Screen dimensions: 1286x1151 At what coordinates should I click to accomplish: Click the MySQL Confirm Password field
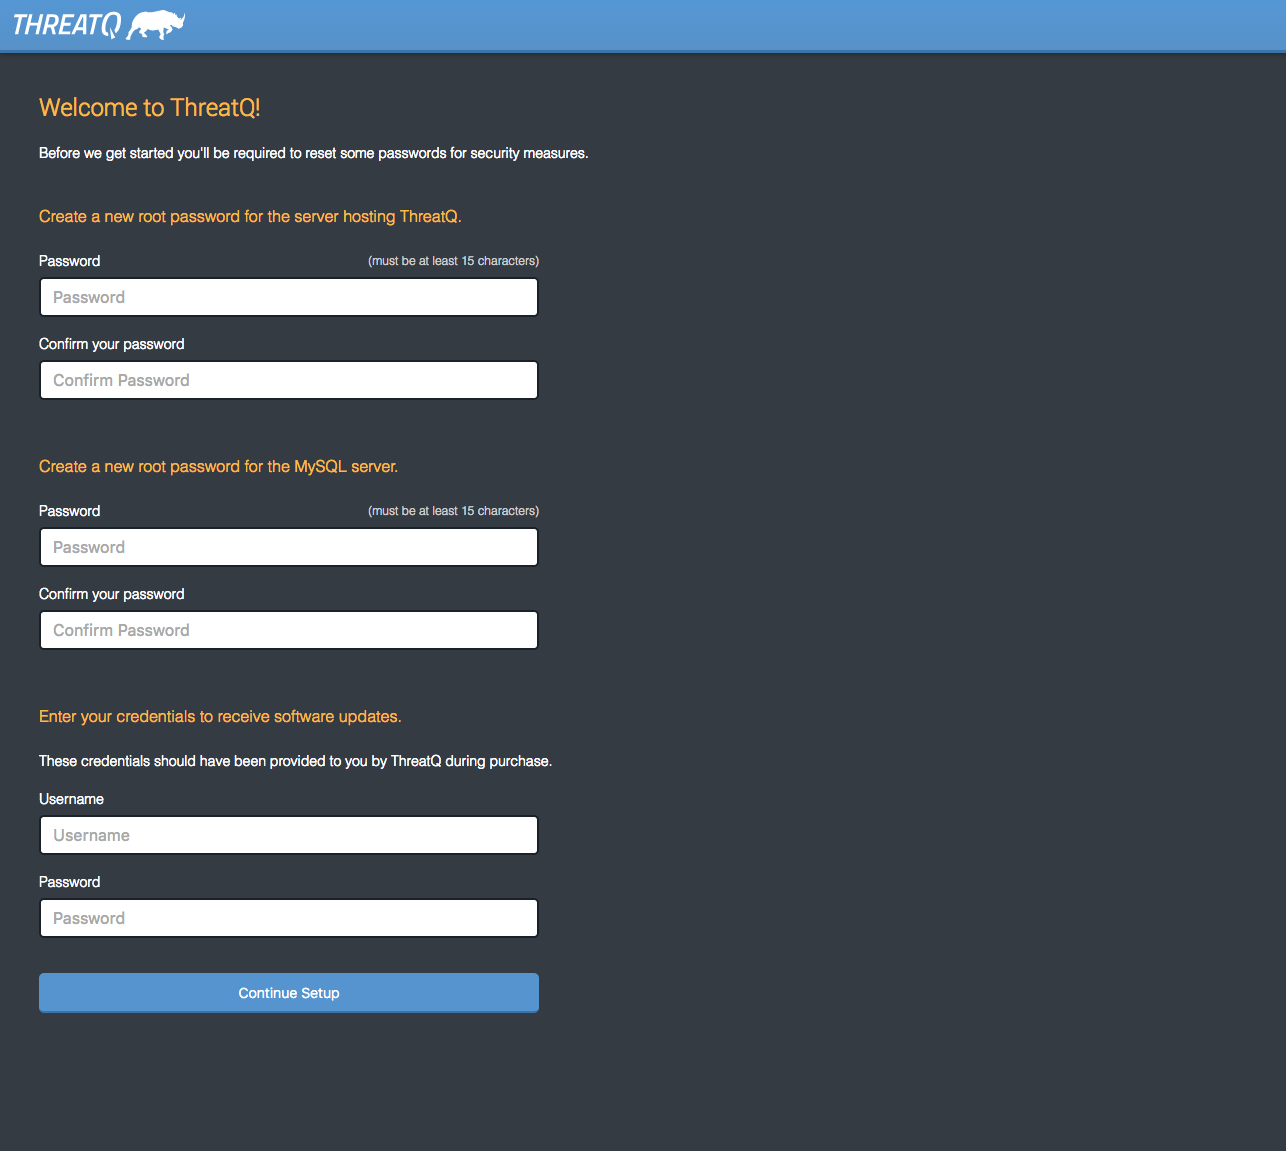[289, 630]
